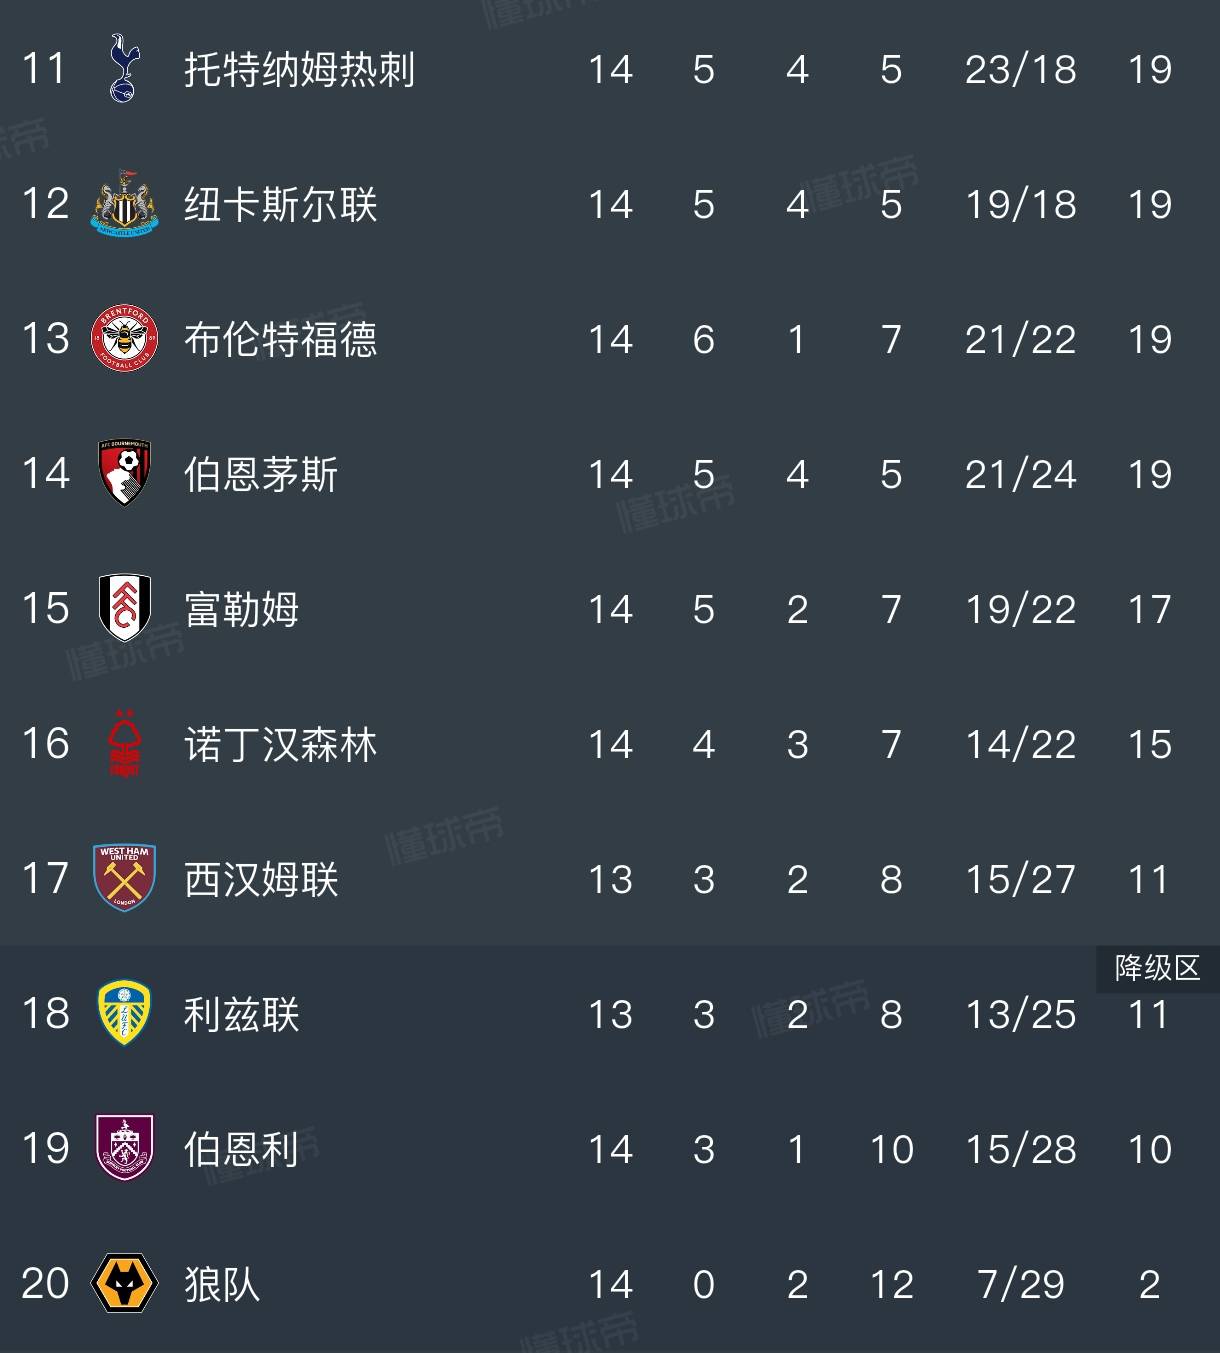The height and width of the screenshot is (1353, 1220).
Task: Click team name 狼队
Action: point(222,1285)
